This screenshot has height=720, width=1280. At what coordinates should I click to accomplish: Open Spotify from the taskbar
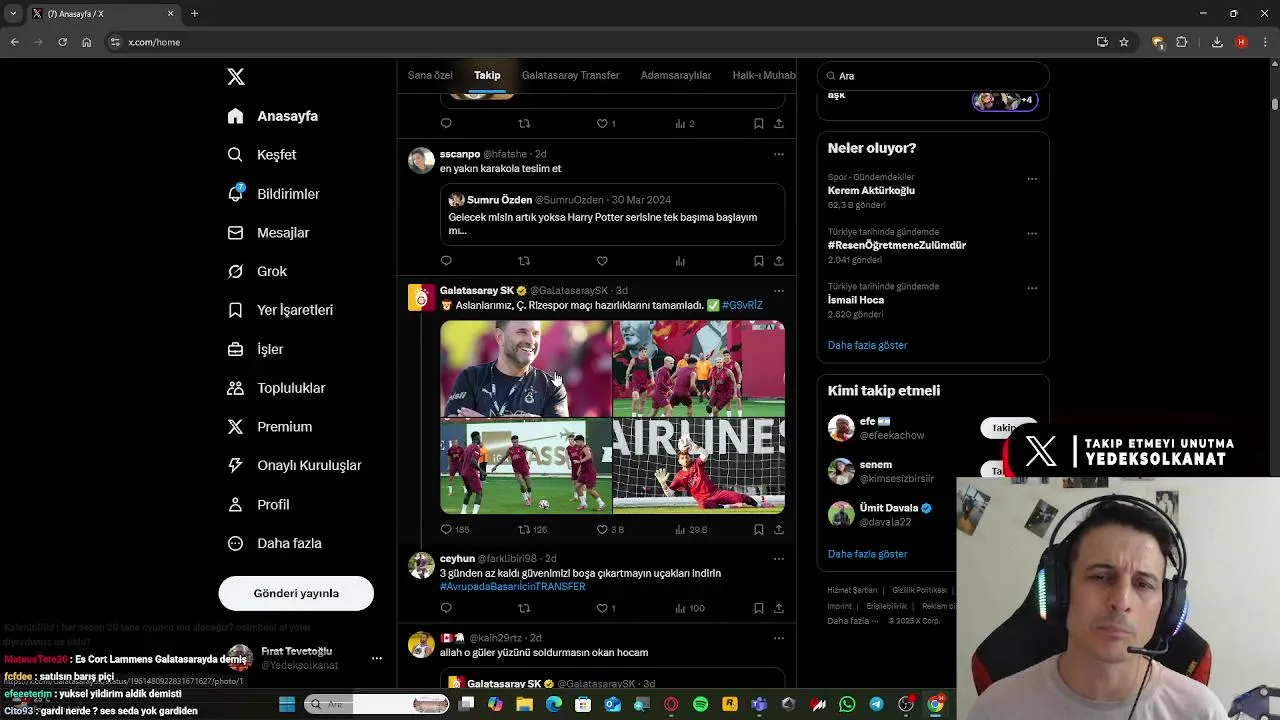(700, 705)
